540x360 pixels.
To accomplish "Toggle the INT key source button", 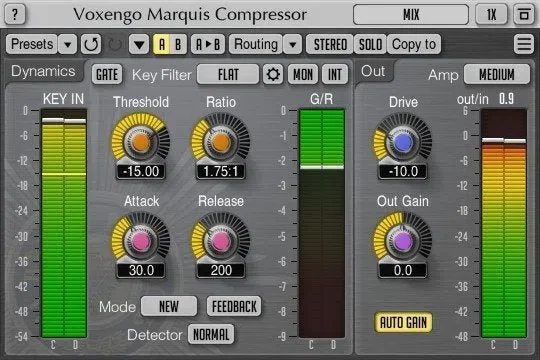I will click(x=335, y=74).
